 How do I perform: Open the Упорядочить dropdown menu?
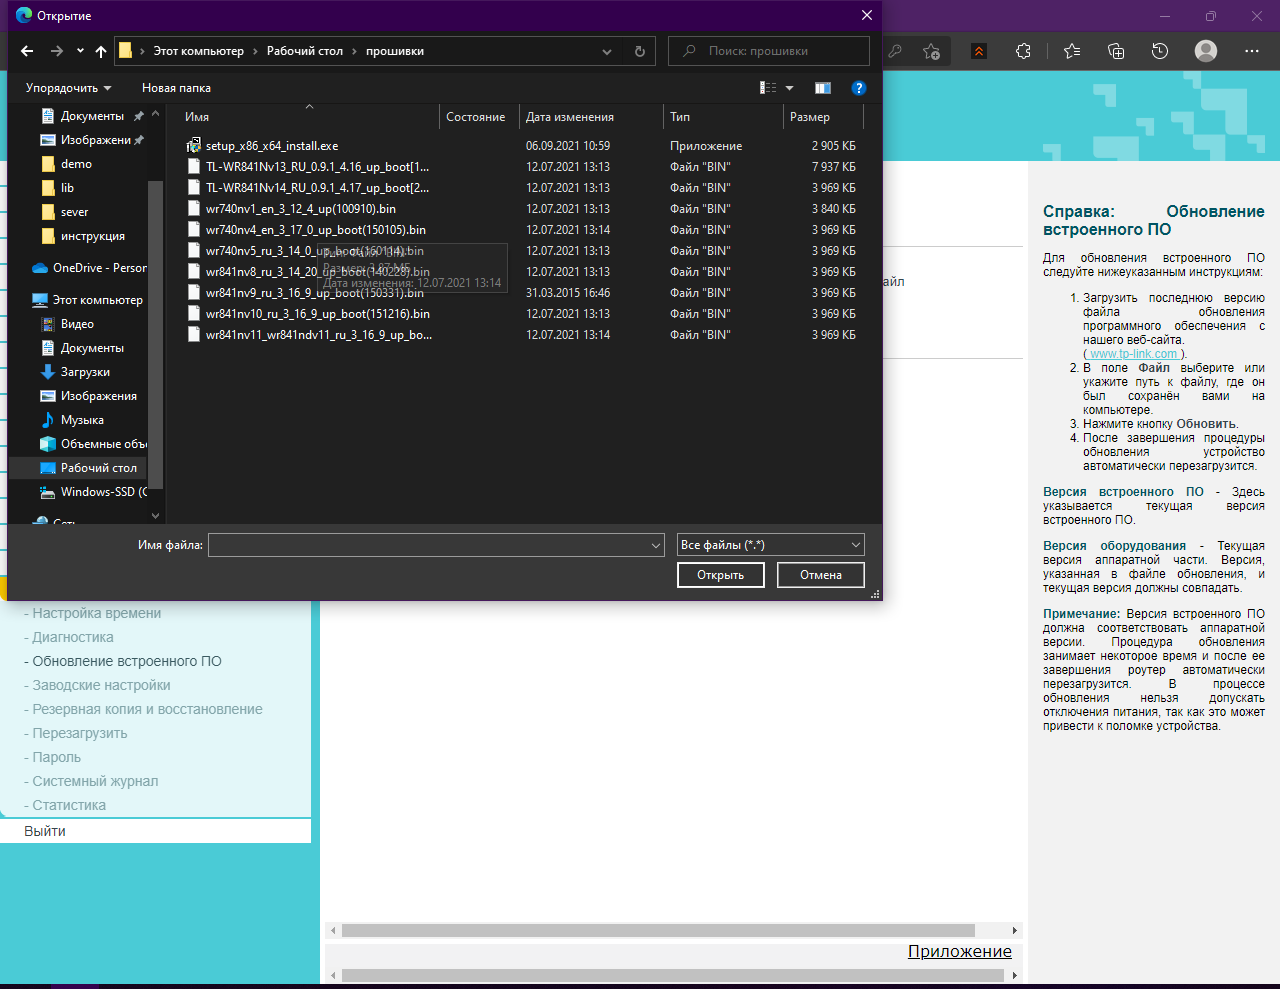pyautogui.click(x=68, y=88)
